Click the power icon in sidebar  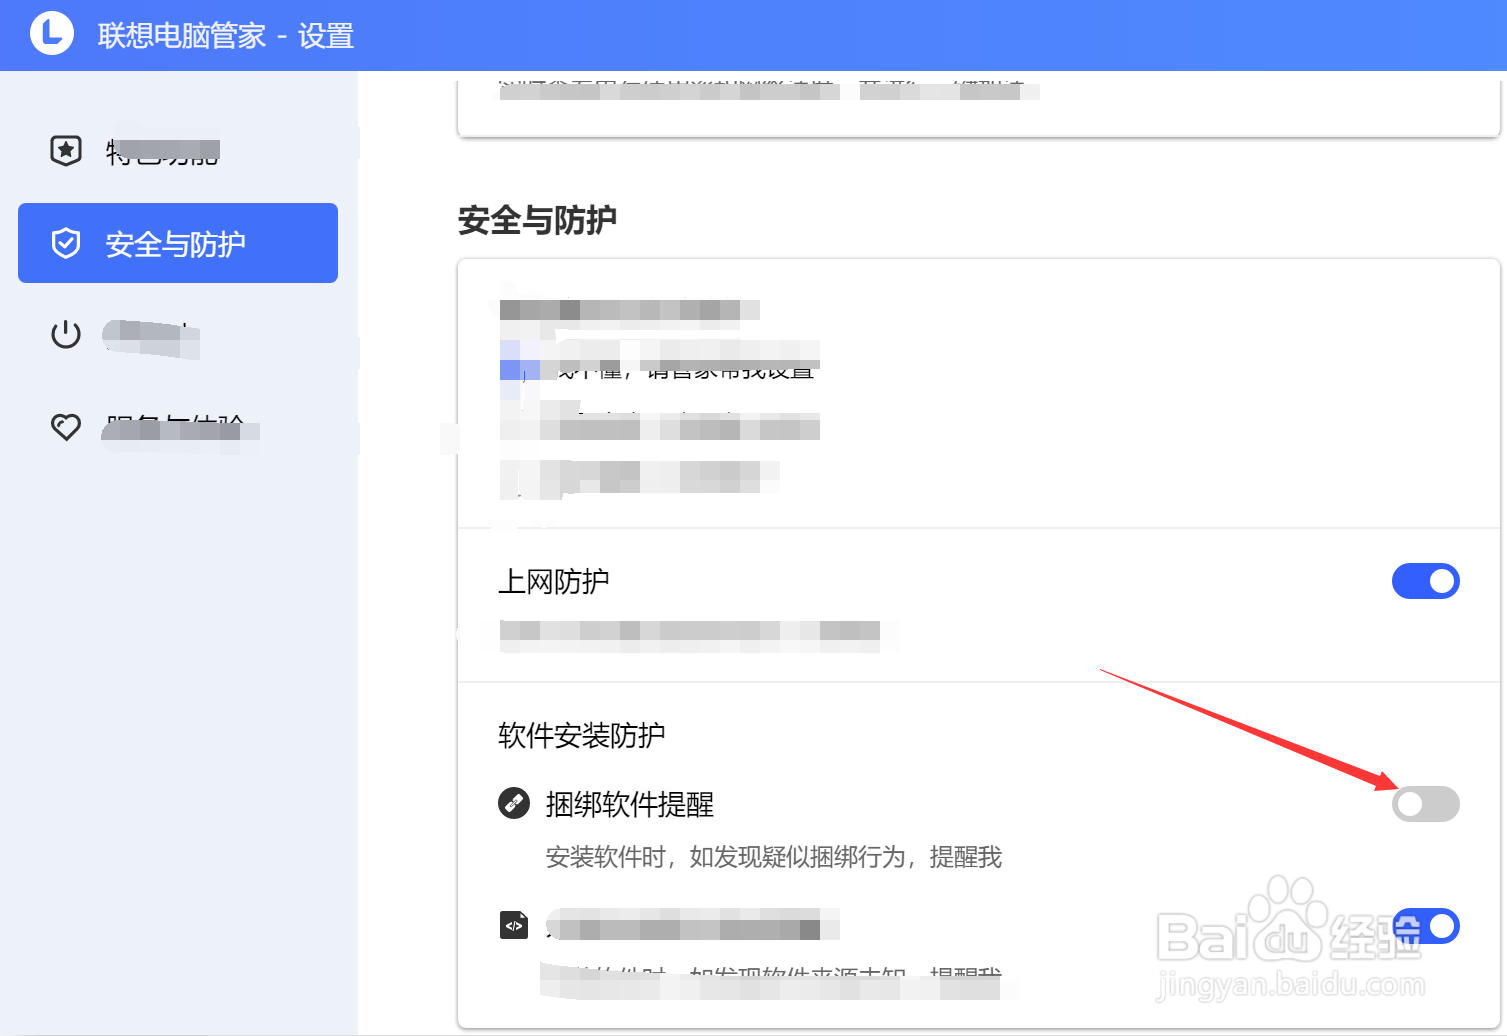[x=66, y=334]
